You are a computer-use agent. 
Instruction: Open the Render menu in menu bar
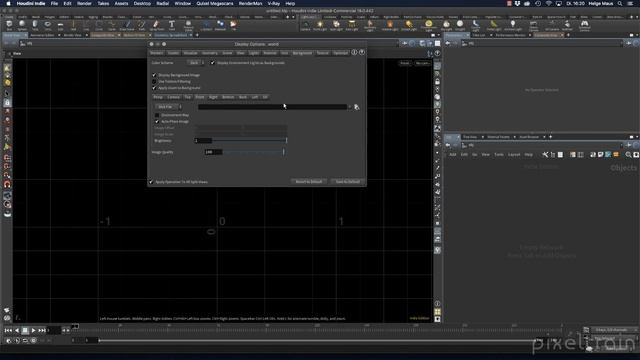(84, 3)
